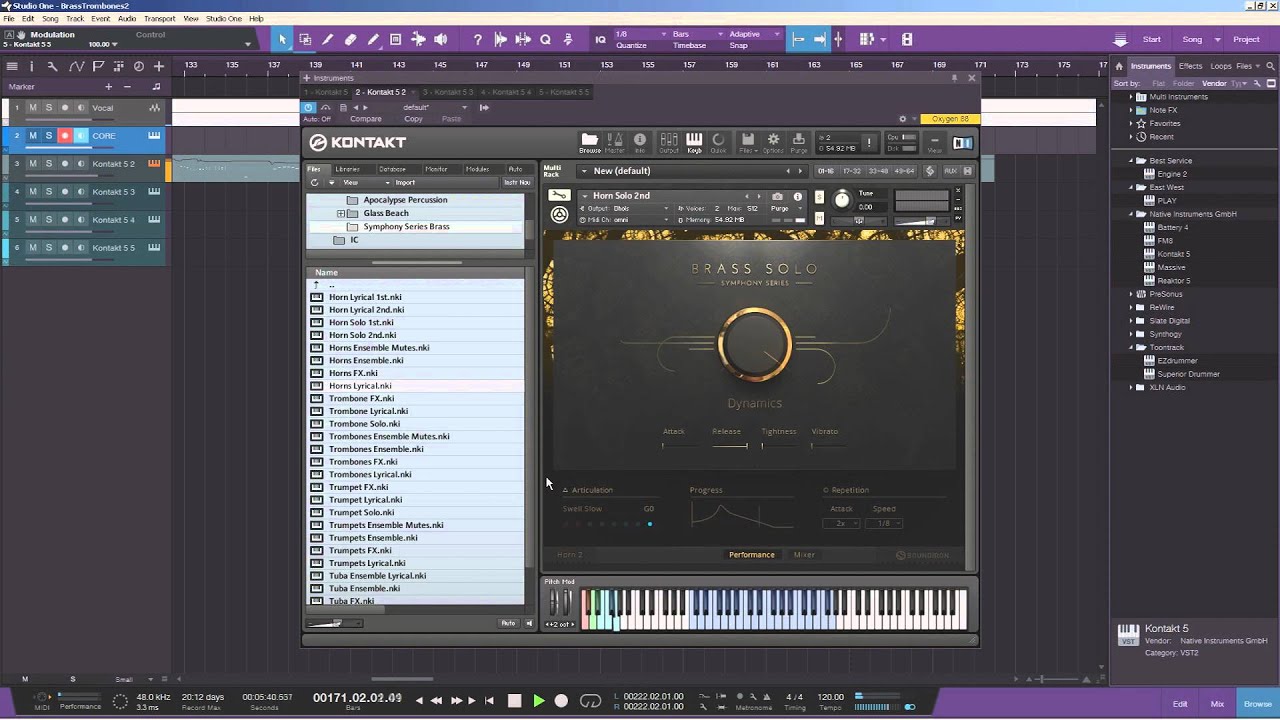The height and width of the screenshot is (720, 1280).
Task: Toggle monitor on the CORE track
Action: [x=81, y=136]
